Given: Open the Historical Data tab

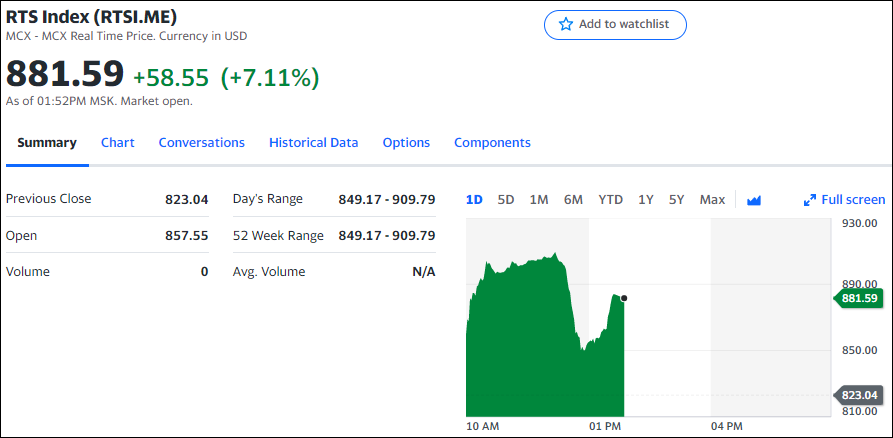Looking at the screenshot, I should point(313,143).
